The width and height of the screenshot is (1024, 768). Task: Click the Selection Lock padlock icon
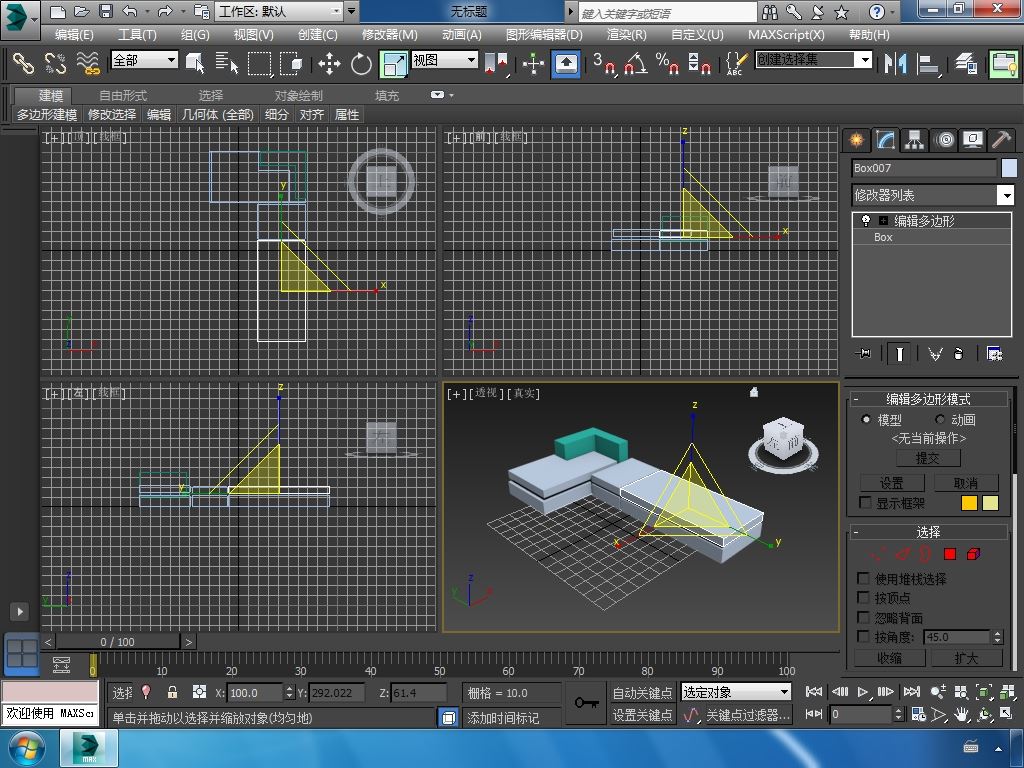(172, 692)
